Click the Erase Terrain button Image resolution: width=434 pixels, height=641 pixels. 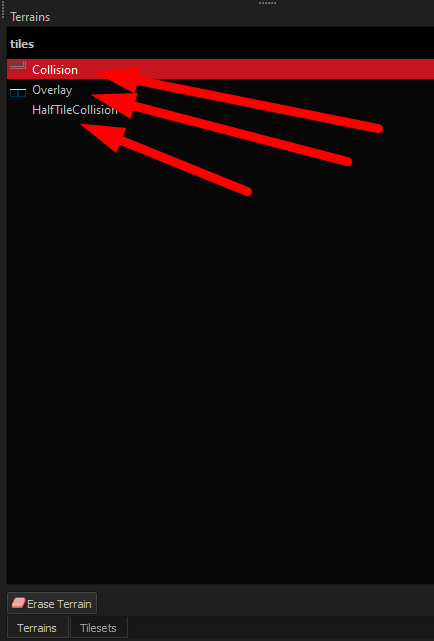pos(52,603)
